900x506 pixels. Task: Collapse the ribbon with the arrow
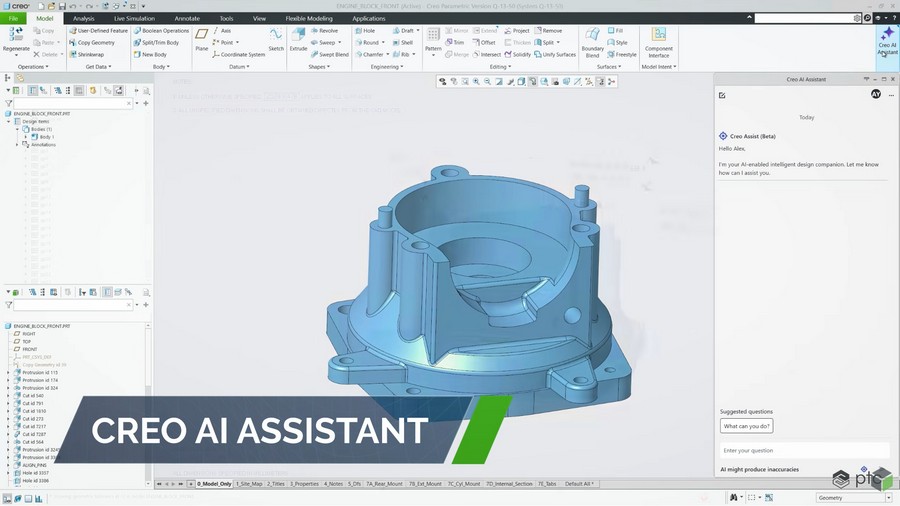[749, 18]
